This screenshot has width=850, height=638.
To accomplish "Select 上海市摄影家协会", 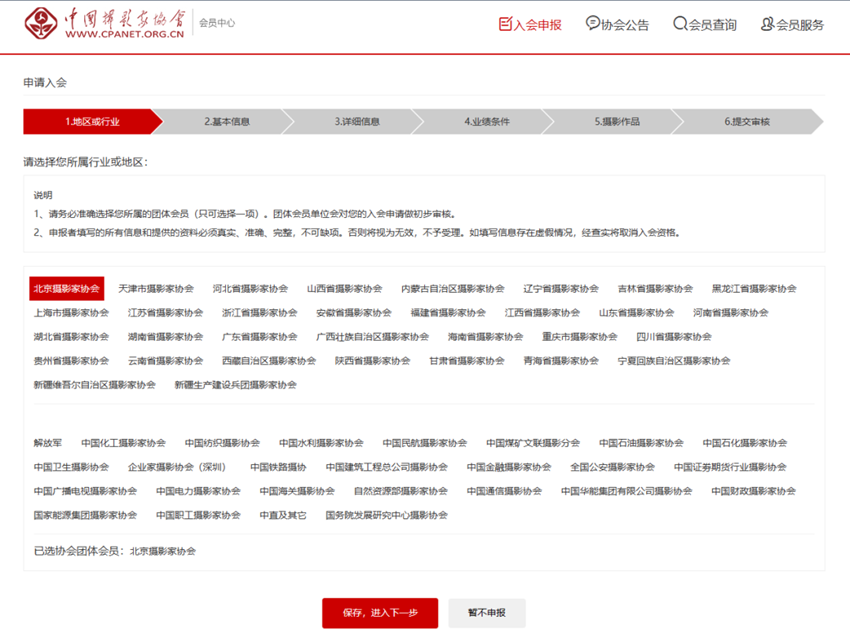I will point(72,313).
